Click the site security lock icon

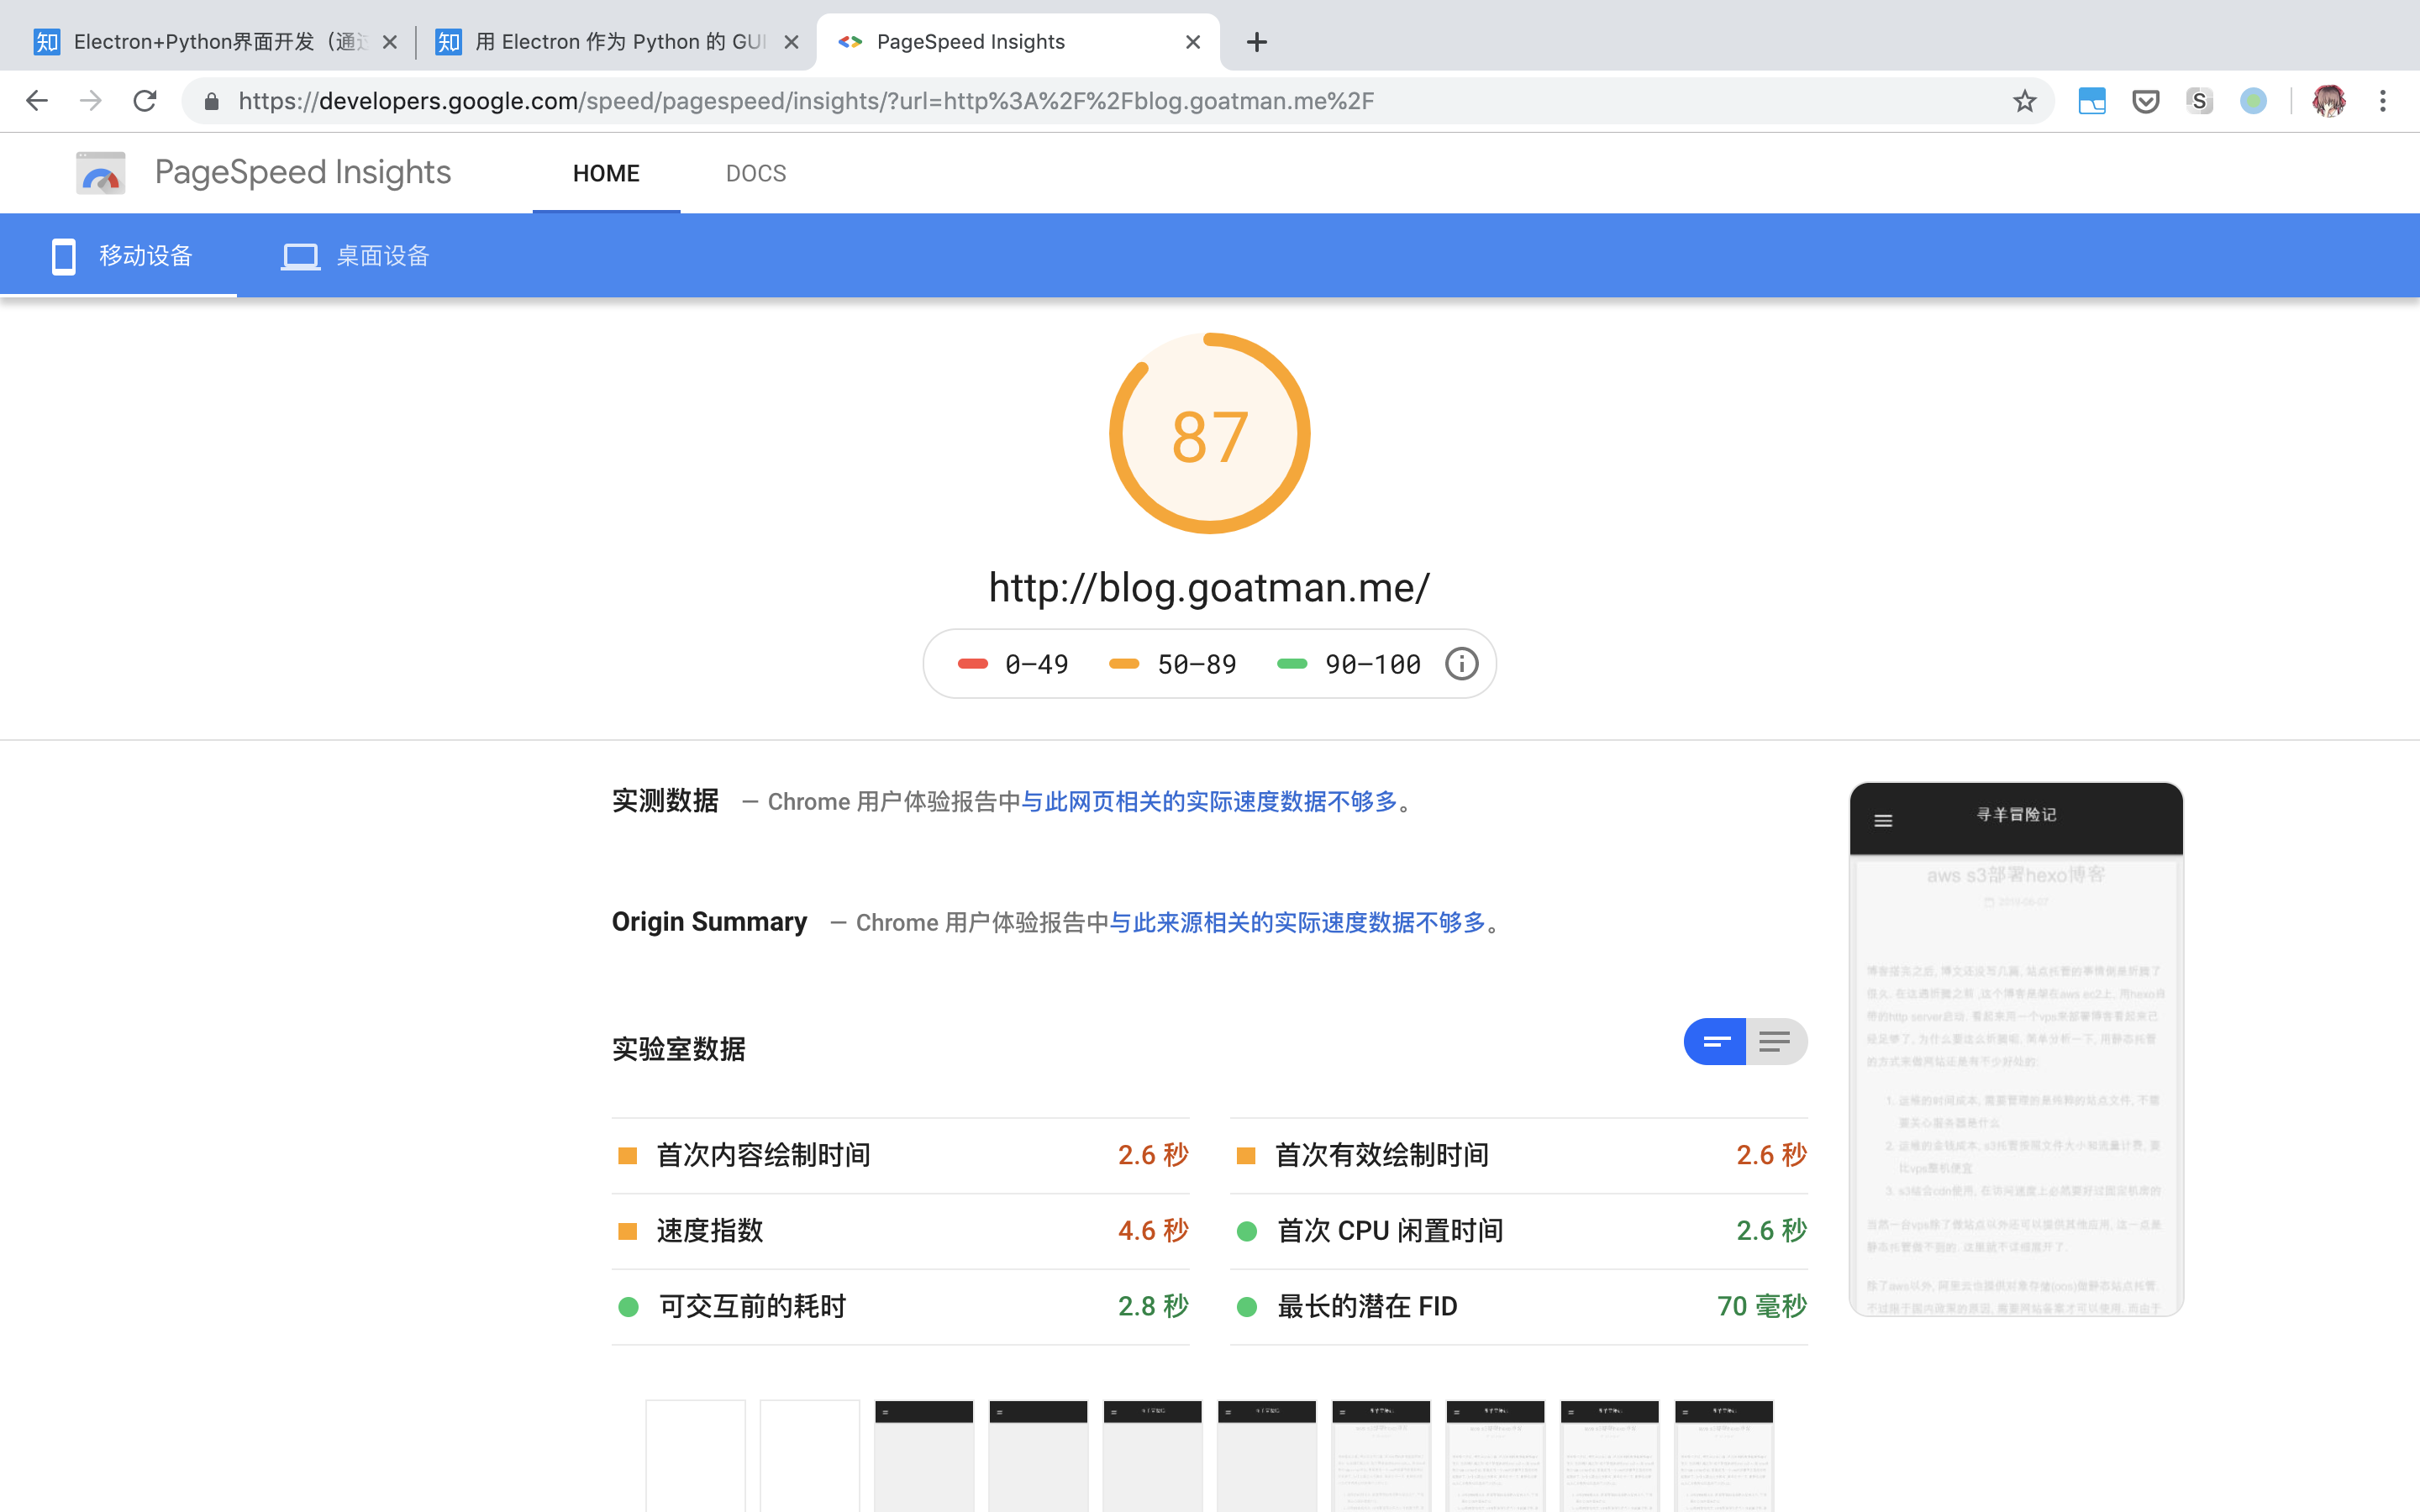tap(211, 100)
